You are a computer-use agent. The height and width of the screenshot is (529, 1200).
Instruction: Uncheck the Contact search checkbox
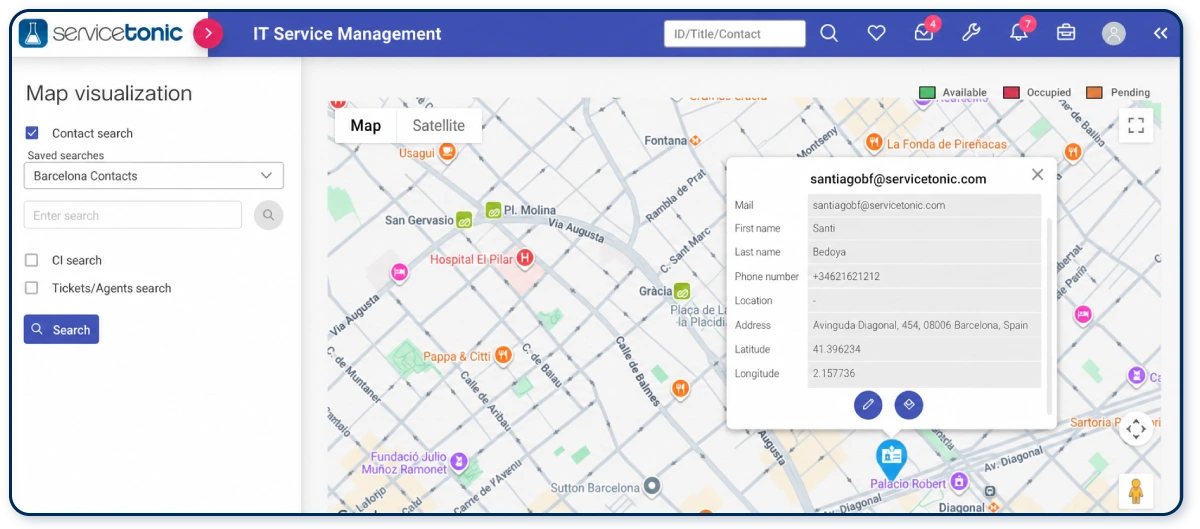[32, 133]
